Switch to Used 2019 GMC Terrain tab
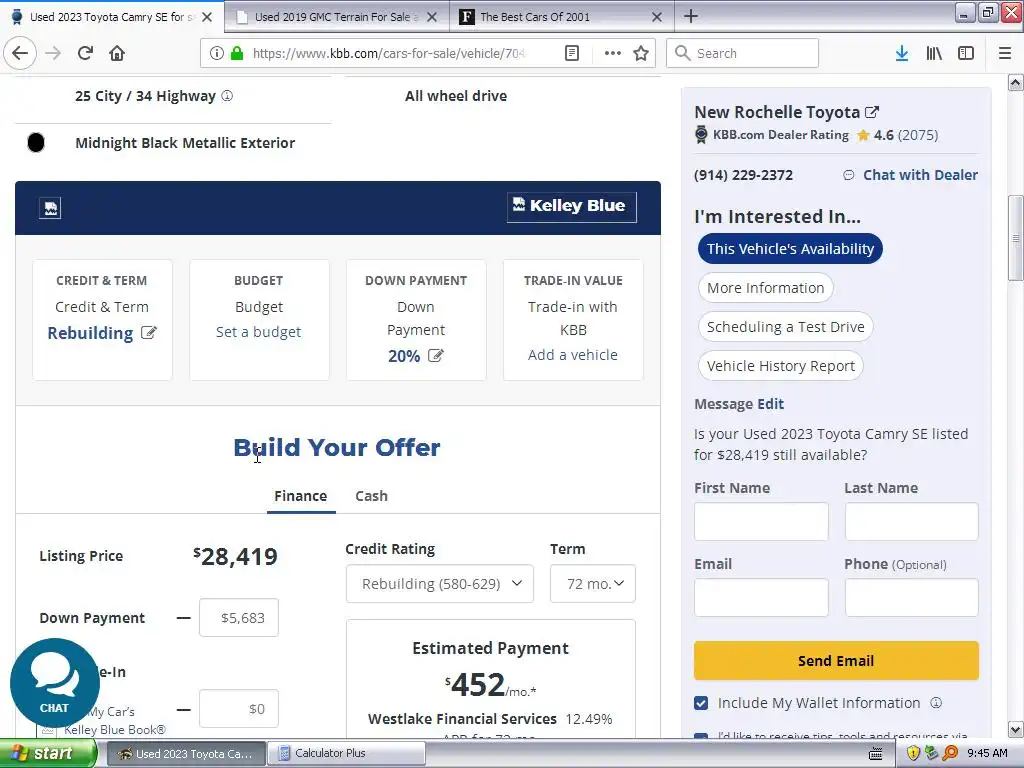This screenshot has width=1024, height=768. point(336,17)
